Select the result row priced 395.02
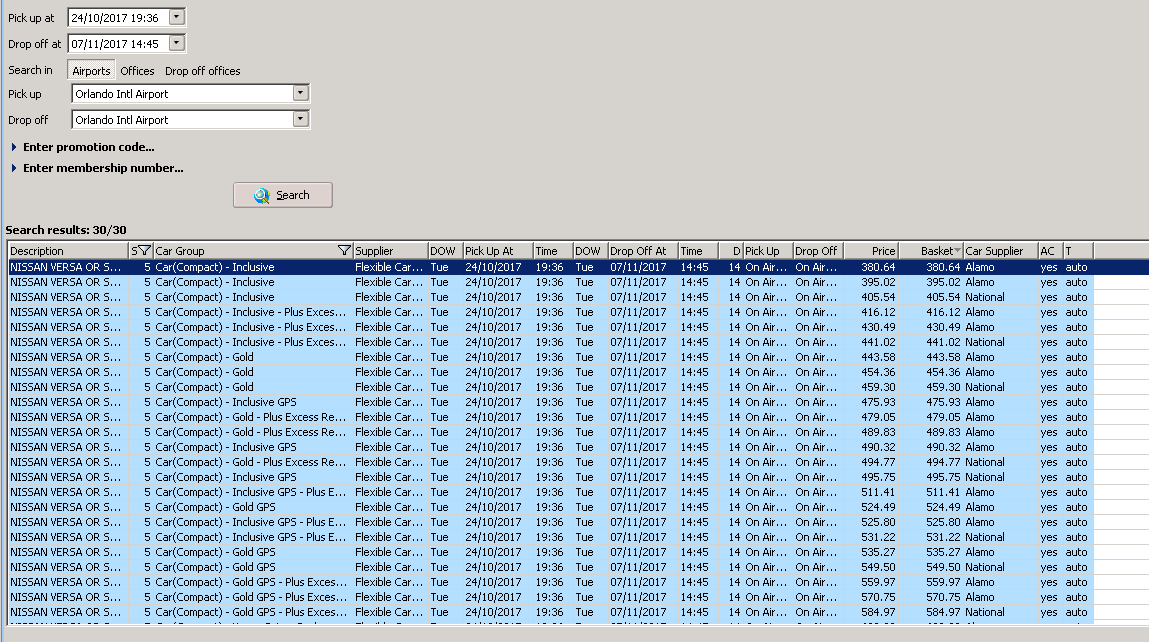Screen dimensions: 1149x642 click(550, 282)
